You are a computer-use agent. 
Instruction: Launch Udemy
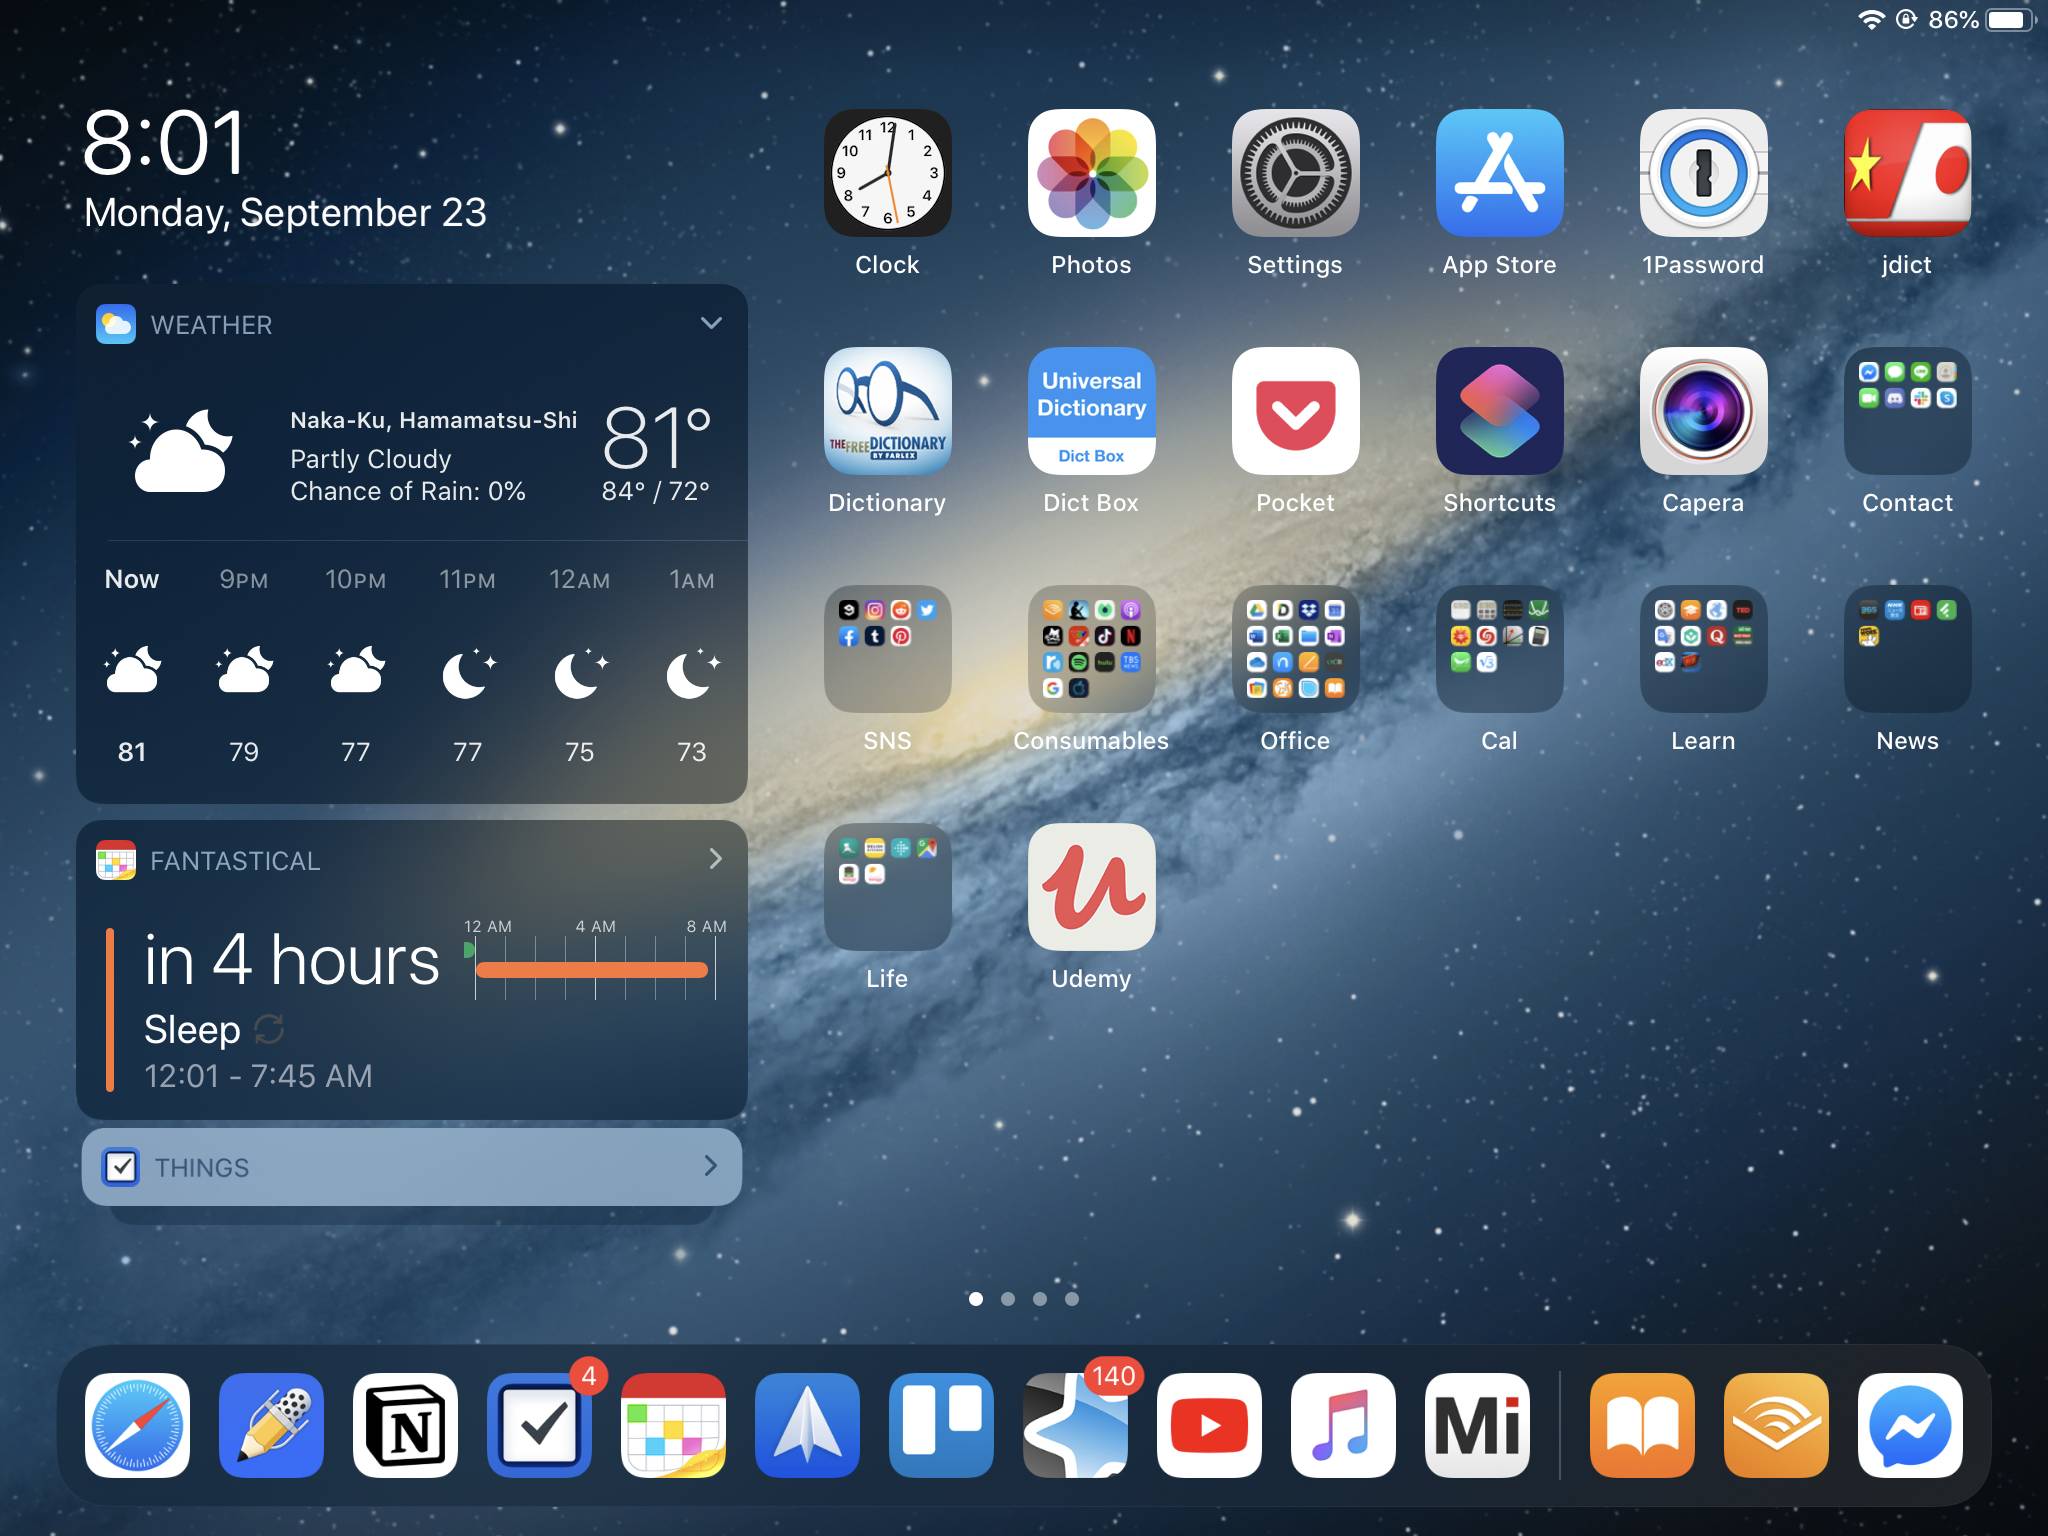coord(1091,887)
